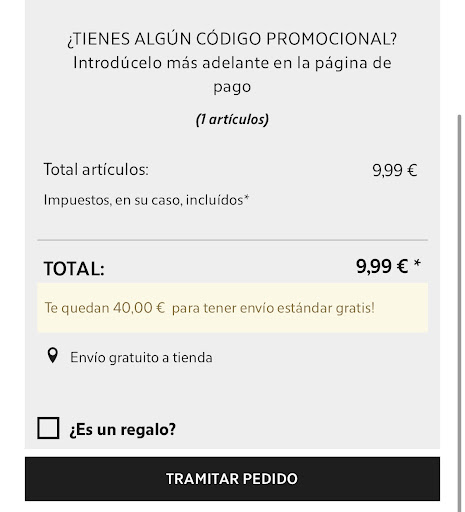Click the Envío gratuito a tienda text
This screenshot has height=512, width=465.
pyautogui.click(x=141, y=357)
